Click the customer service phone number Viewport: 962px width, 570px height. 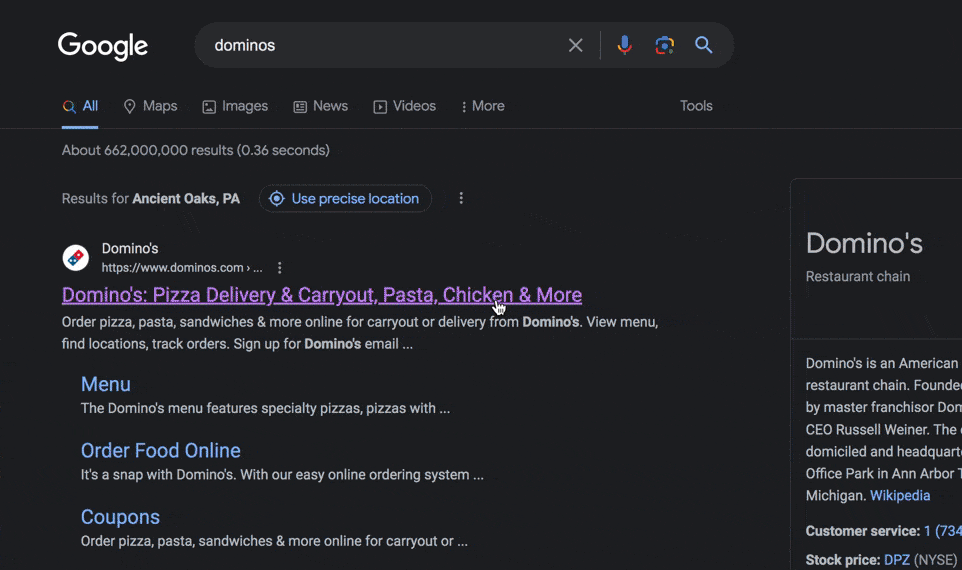[942, 531]
